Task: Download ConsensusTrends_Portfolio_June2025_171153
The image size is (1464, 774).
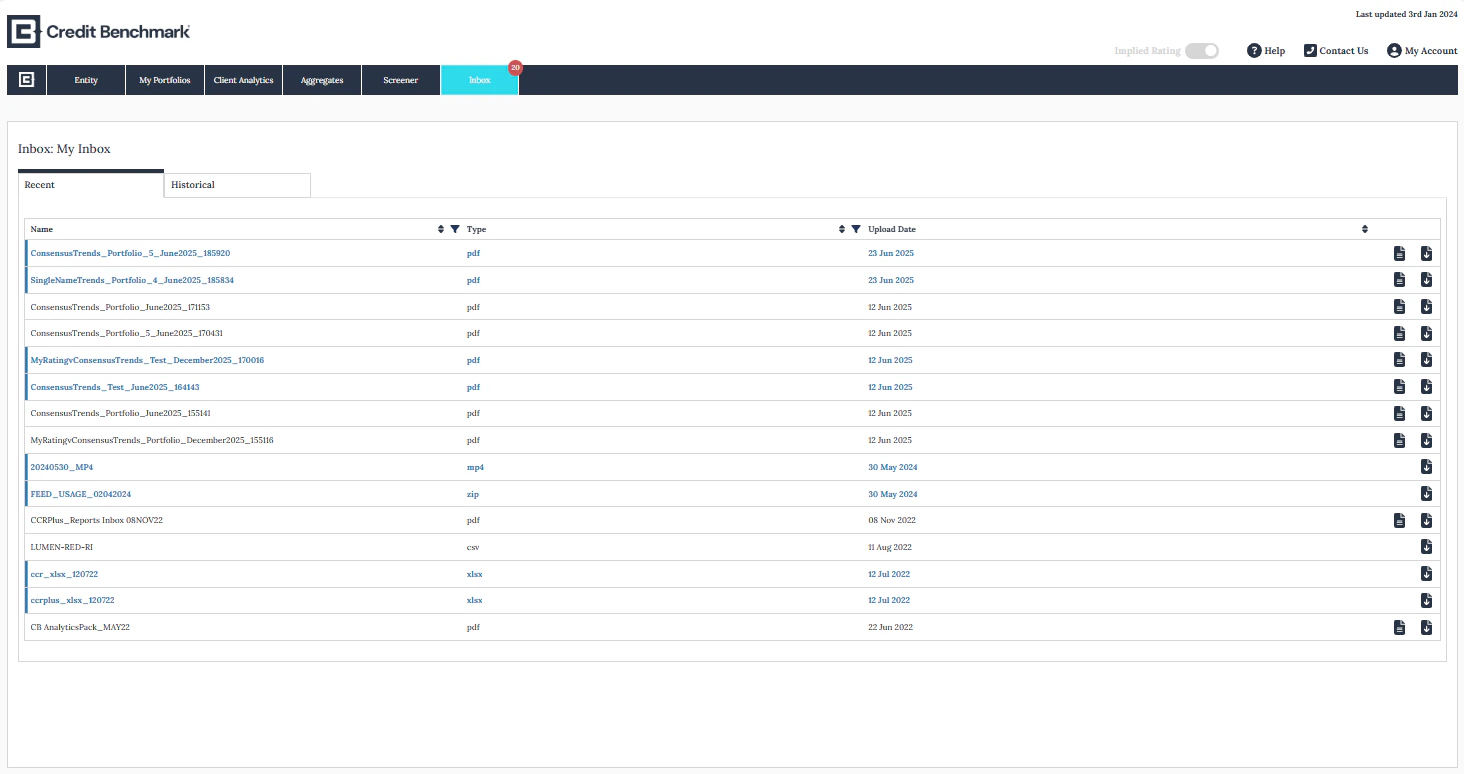Action: pyautogui.click(x=1427, y=307)
